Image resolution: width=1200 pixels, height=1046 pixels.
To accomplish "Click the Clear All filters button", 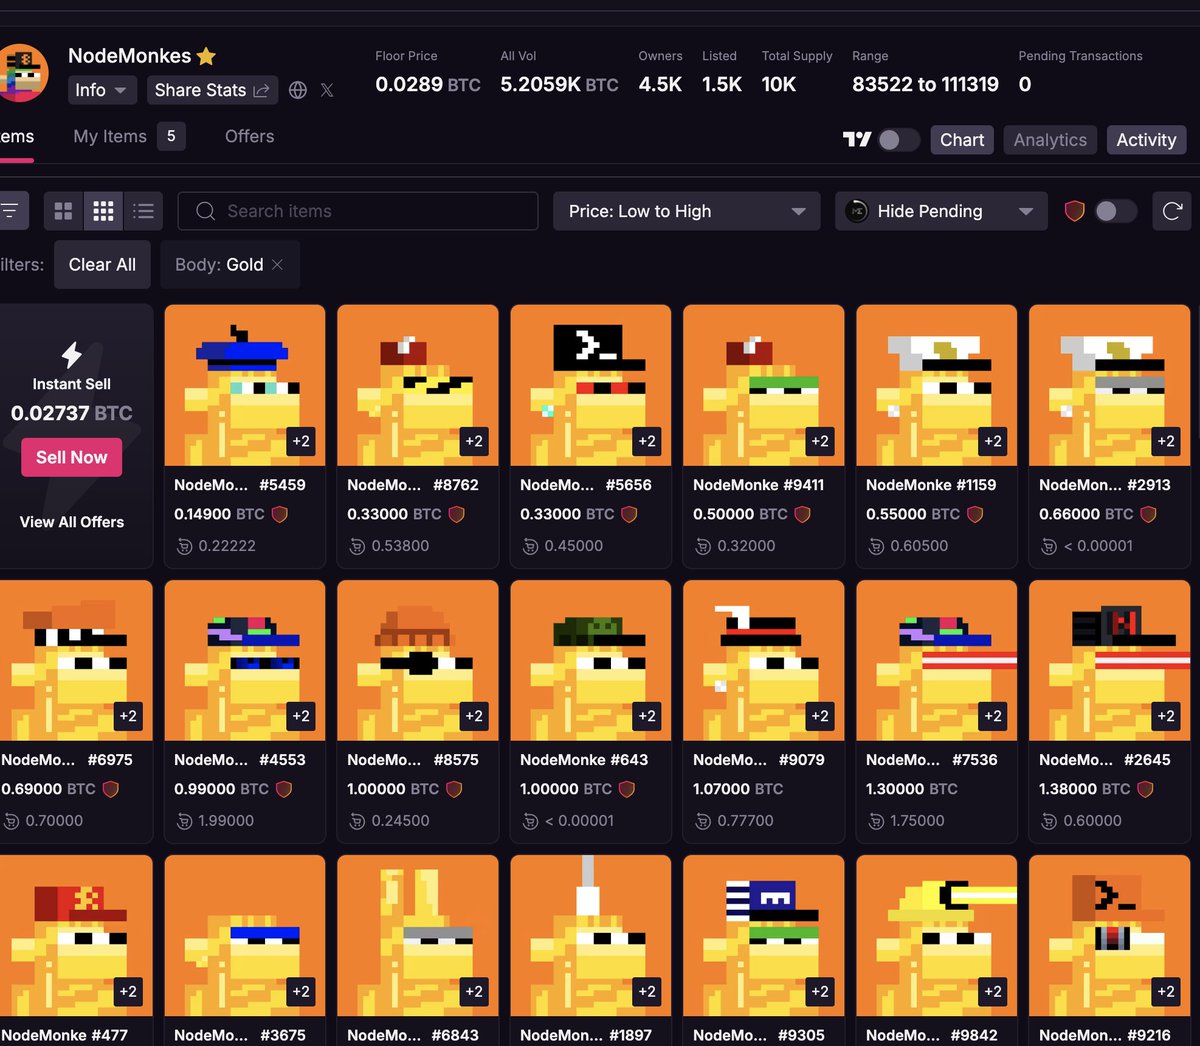I will coord(102,265).
